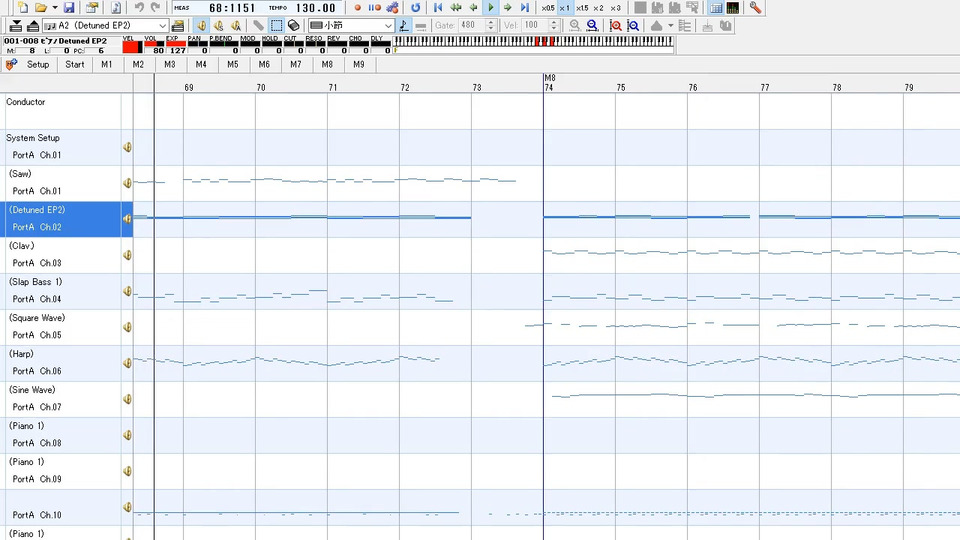The height and width of the screenshot is (540, 960).
Task: Toggle the loop playback icon
Action: click(x=416, y=8)
